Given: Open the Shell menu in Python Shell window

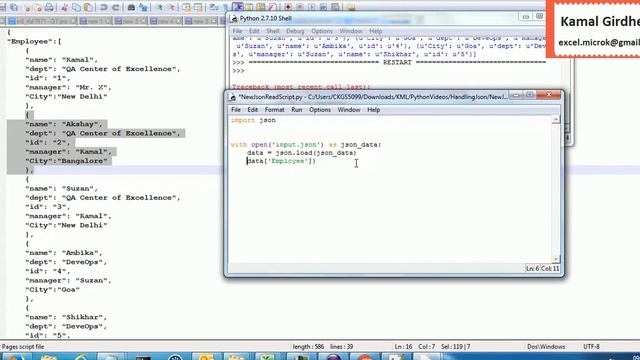Looking at the screenshot, I should click(x=273, y=31).
